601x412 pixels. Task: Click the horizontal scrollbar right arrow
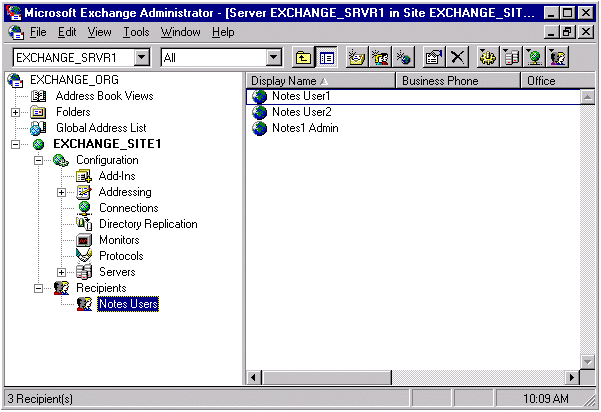(x=572, y=378)
